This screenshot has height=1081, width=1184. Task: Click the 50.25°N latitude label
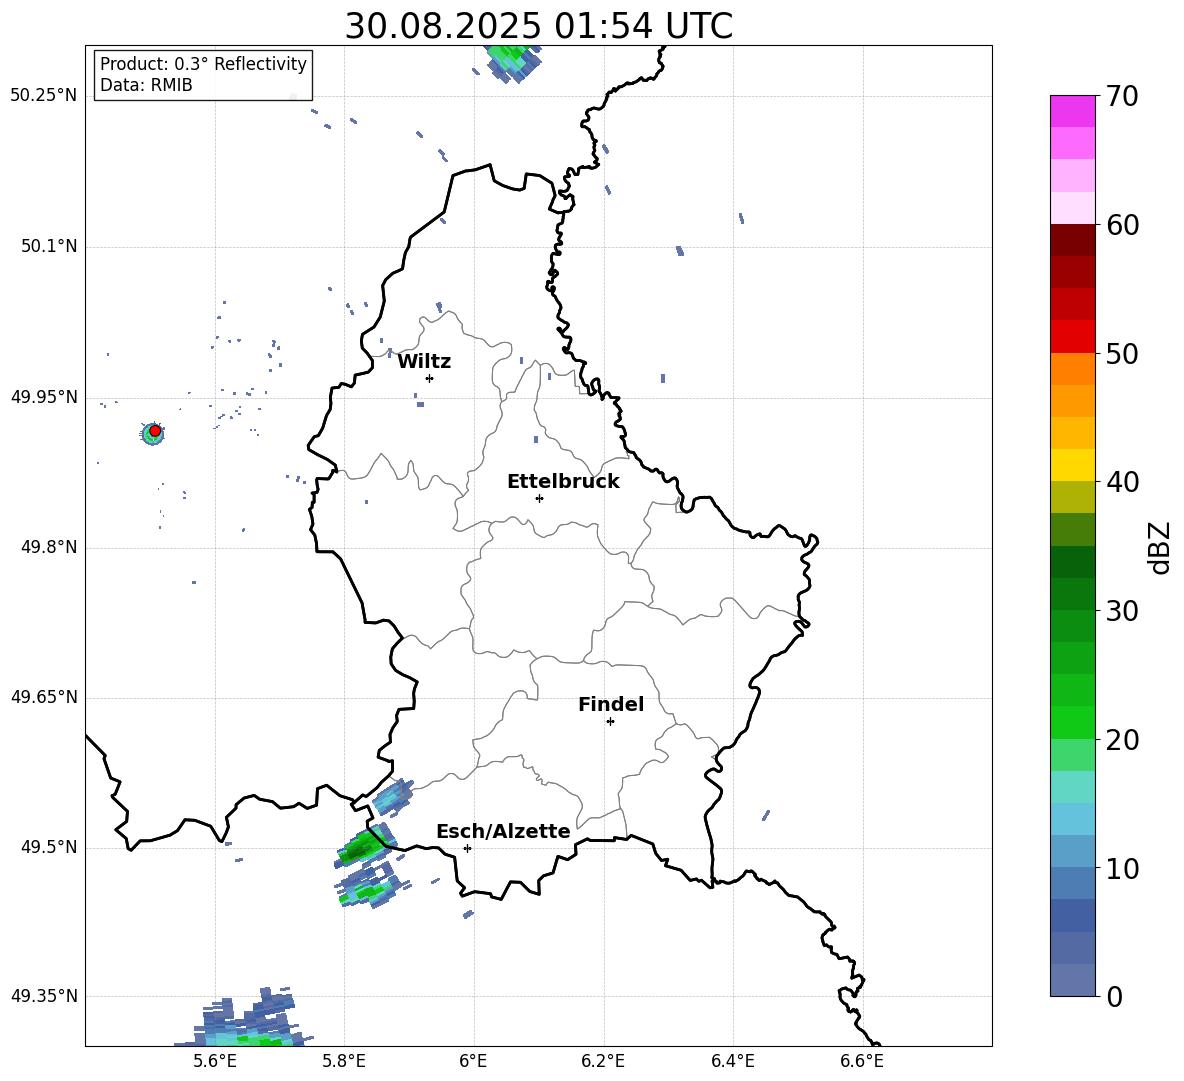(44, 96)
